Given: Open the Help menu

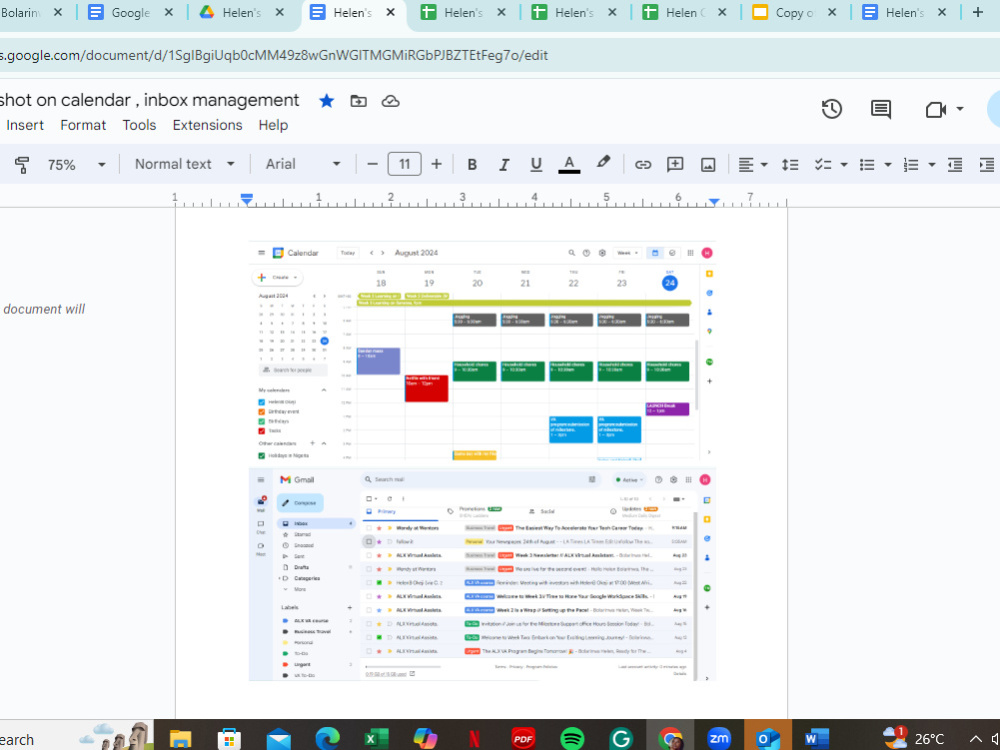Looking at the screenshot, I should pos(273,125).
